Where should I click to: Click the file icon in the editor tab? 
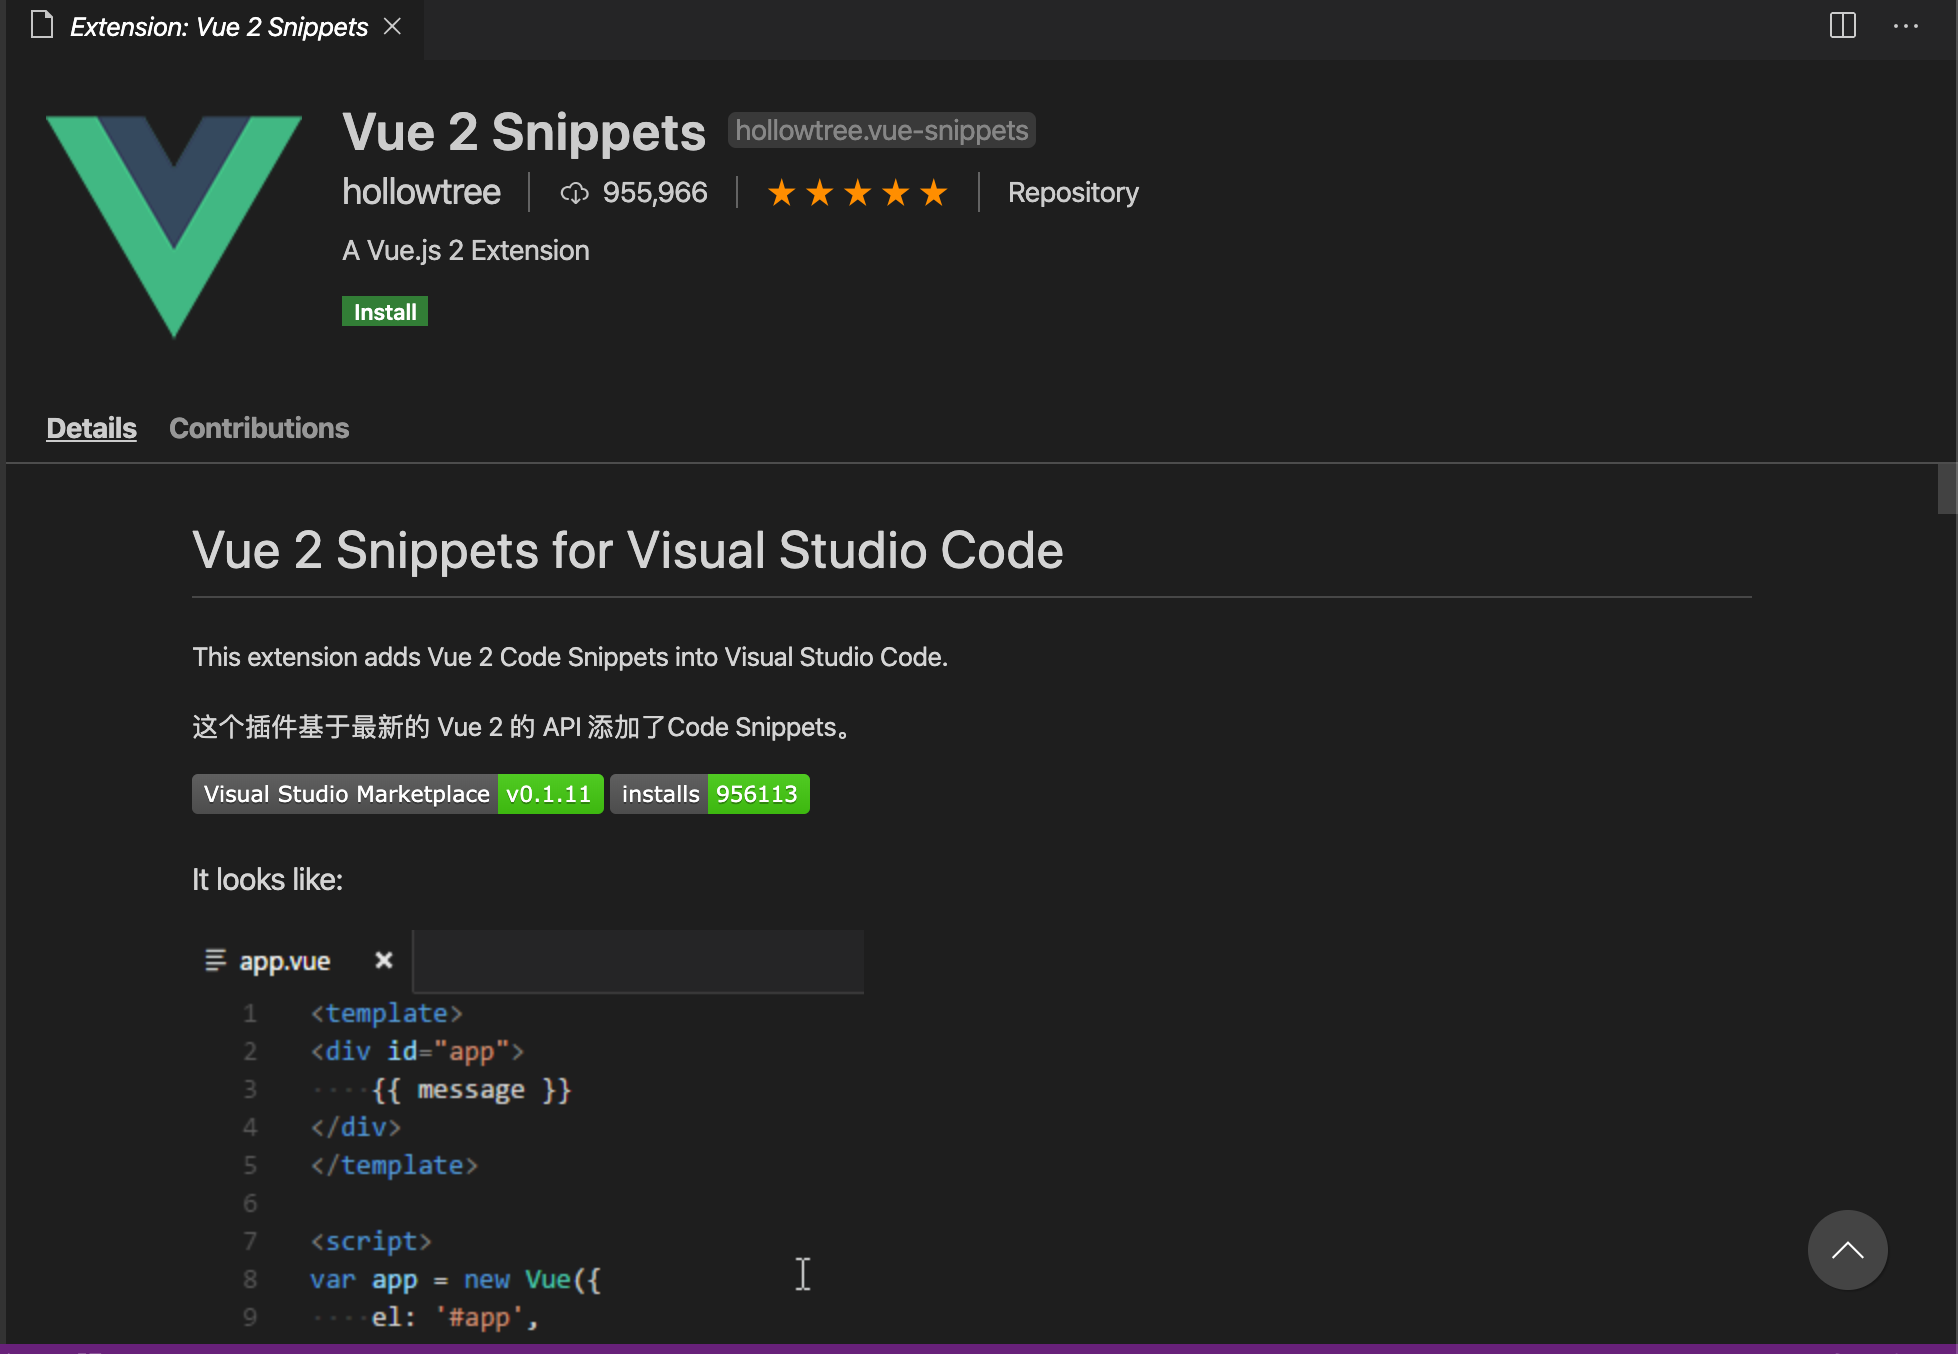tap(41, 26)
